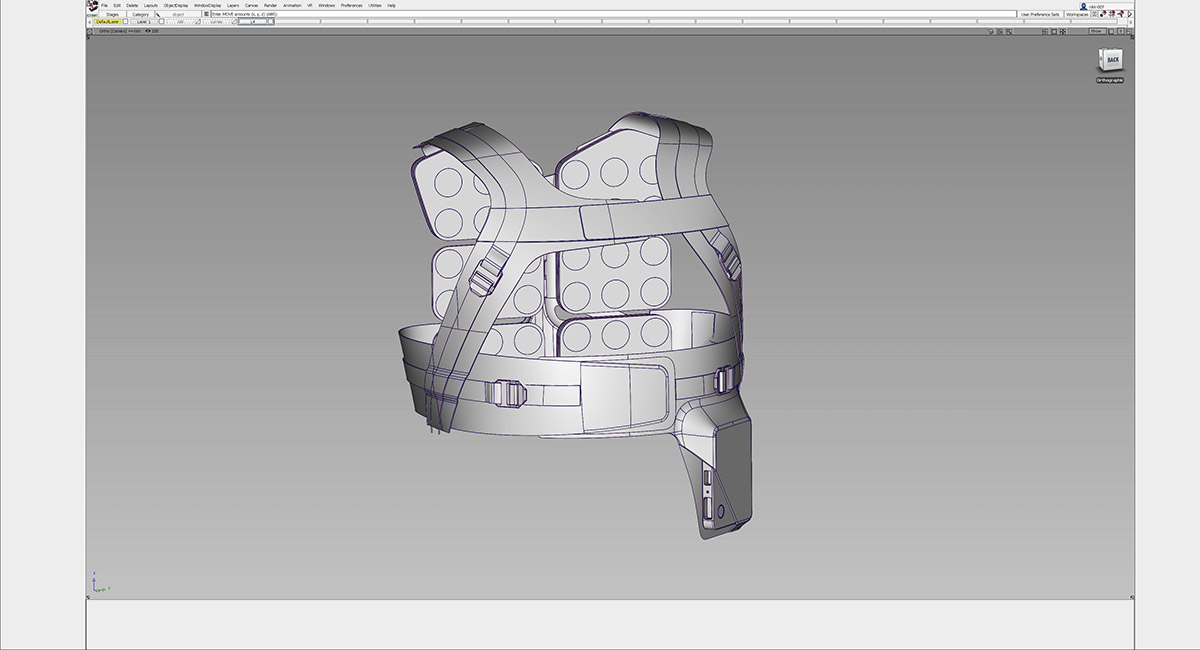Toggle the DefaultLayer visibility checkbox

127,22
